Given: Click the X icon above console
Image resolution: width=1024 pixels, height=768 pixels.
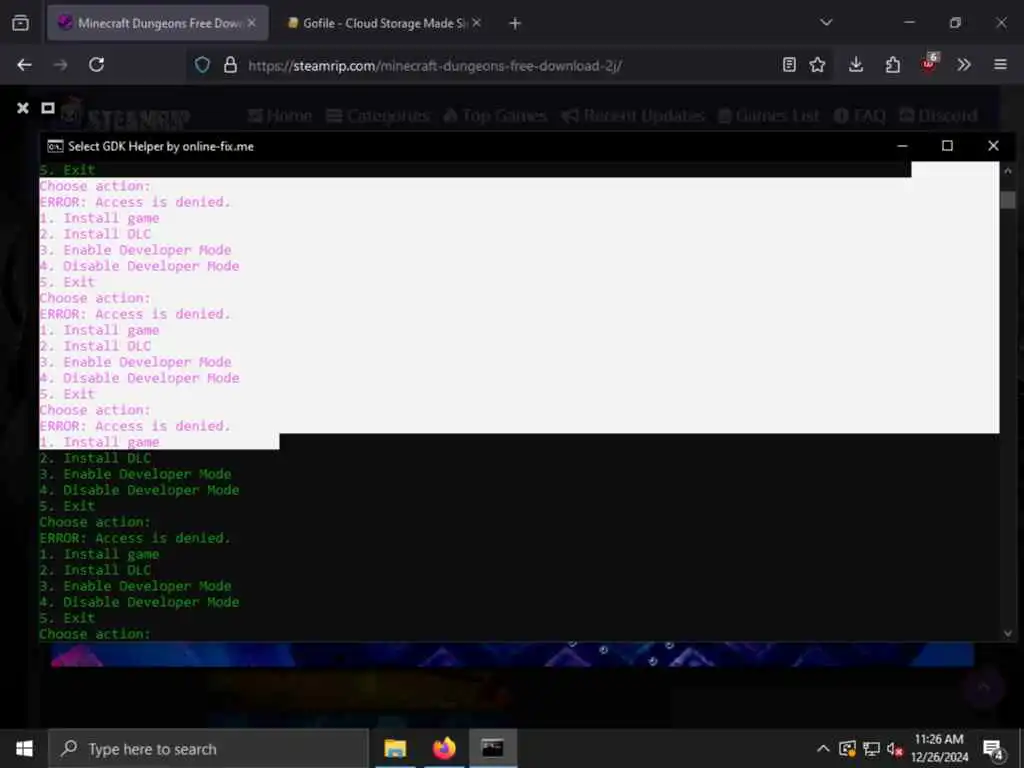Looking at the screenshot, I should [x=23, y=108].
